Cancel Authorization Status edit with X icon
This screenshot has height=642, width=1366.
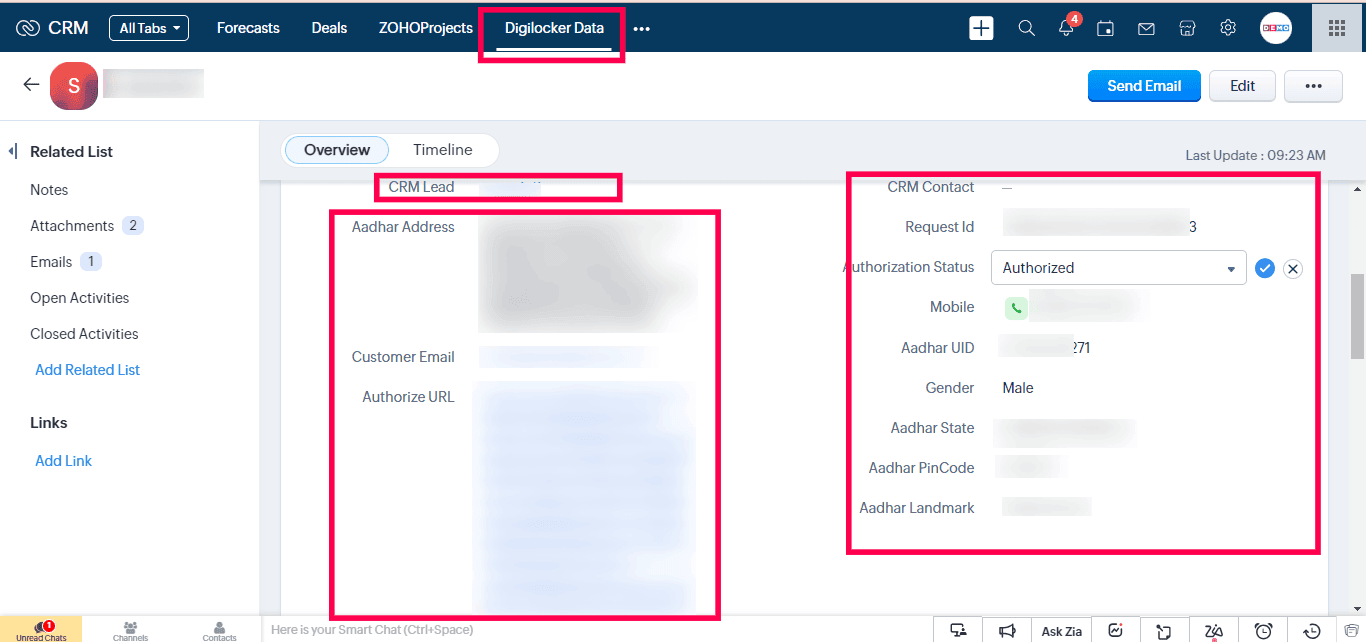pos(1293,268)
